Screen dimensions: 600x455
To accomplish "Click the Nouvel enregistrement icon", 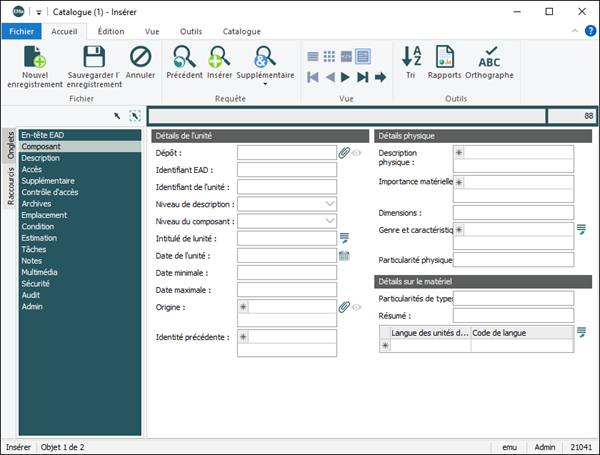I will point(34,57).
